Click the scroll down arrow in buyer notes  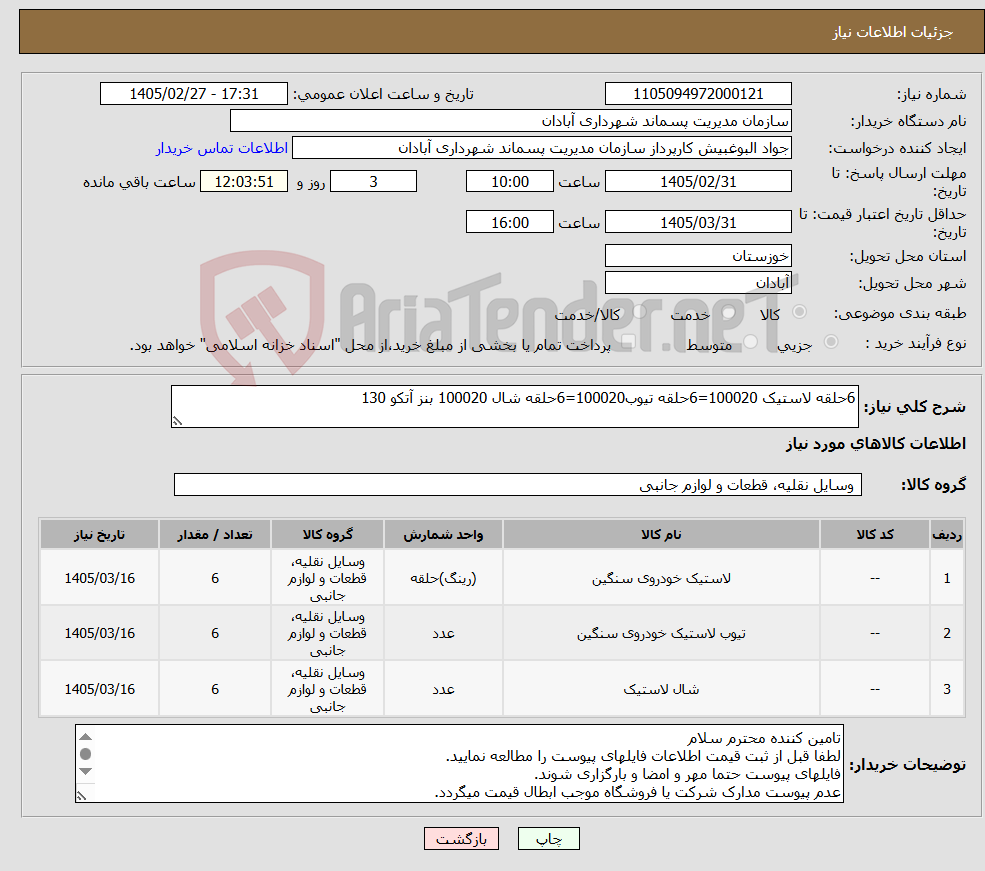pos(86,771)
